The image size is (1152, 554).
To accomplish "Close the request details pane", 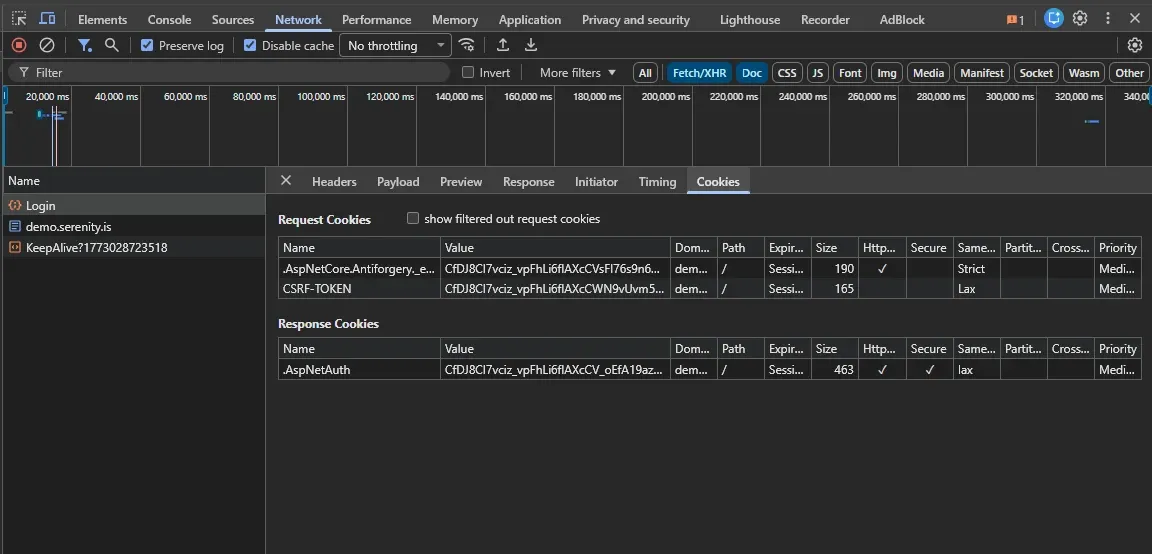I will click(286, 181).
